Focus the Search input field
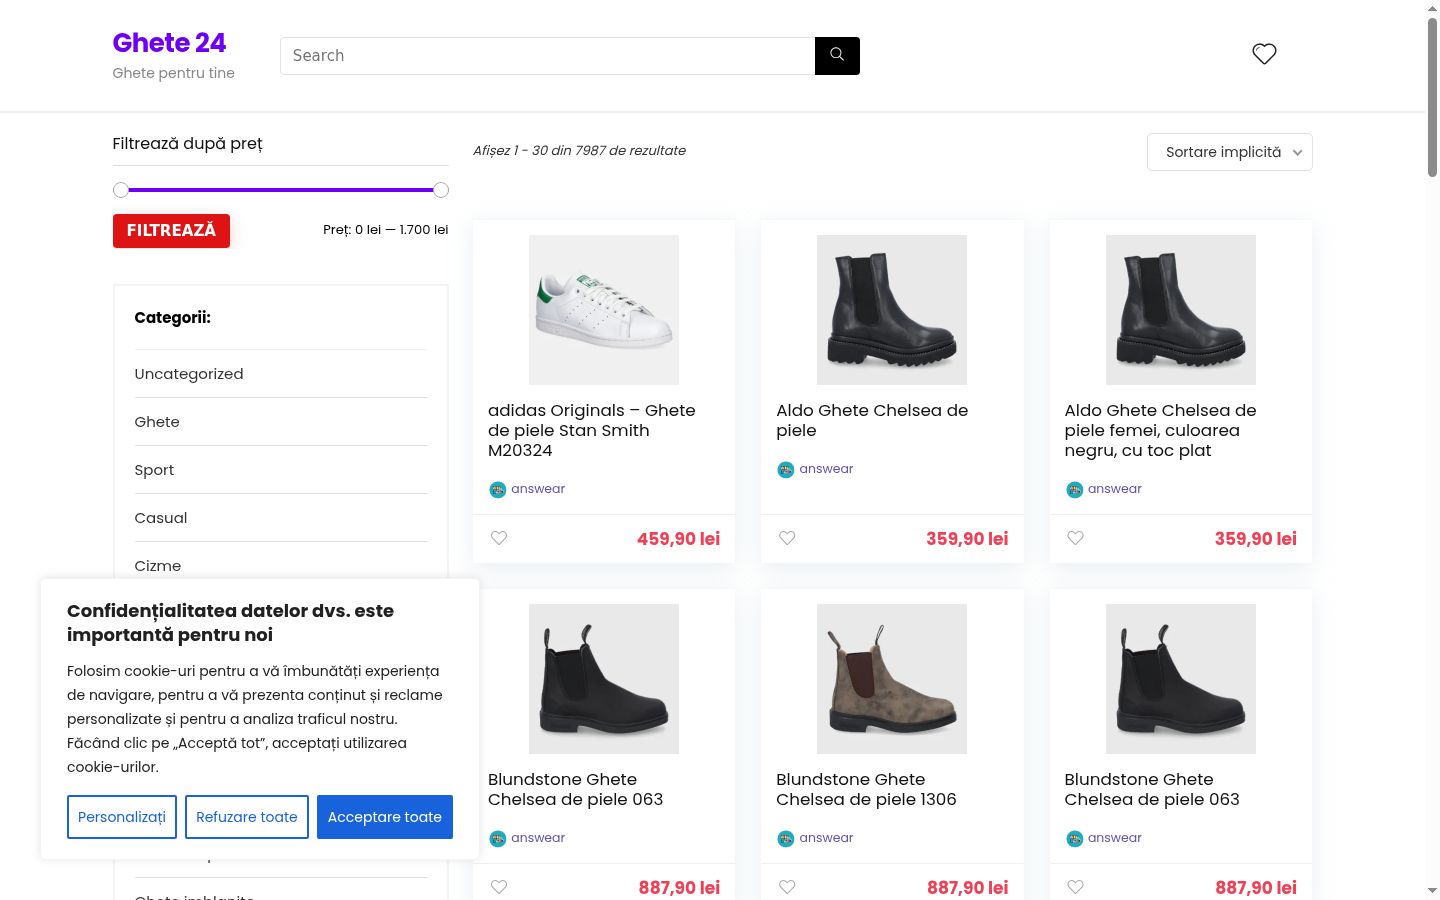 [548, 56]
